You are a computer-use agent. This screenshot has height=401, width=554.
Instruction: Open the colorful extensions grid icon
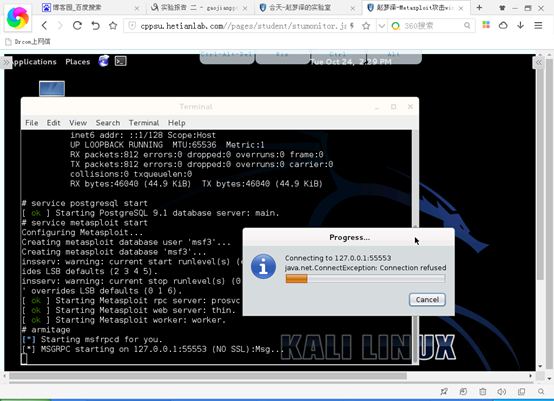click(x=486, y=25)
